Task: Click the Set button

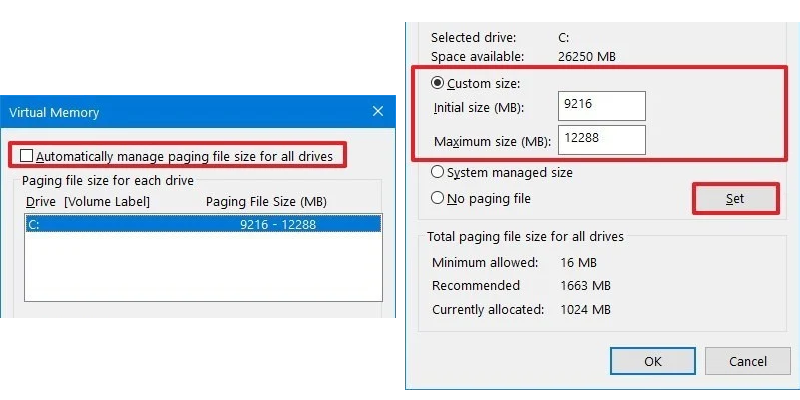Action: pos(736,198)
